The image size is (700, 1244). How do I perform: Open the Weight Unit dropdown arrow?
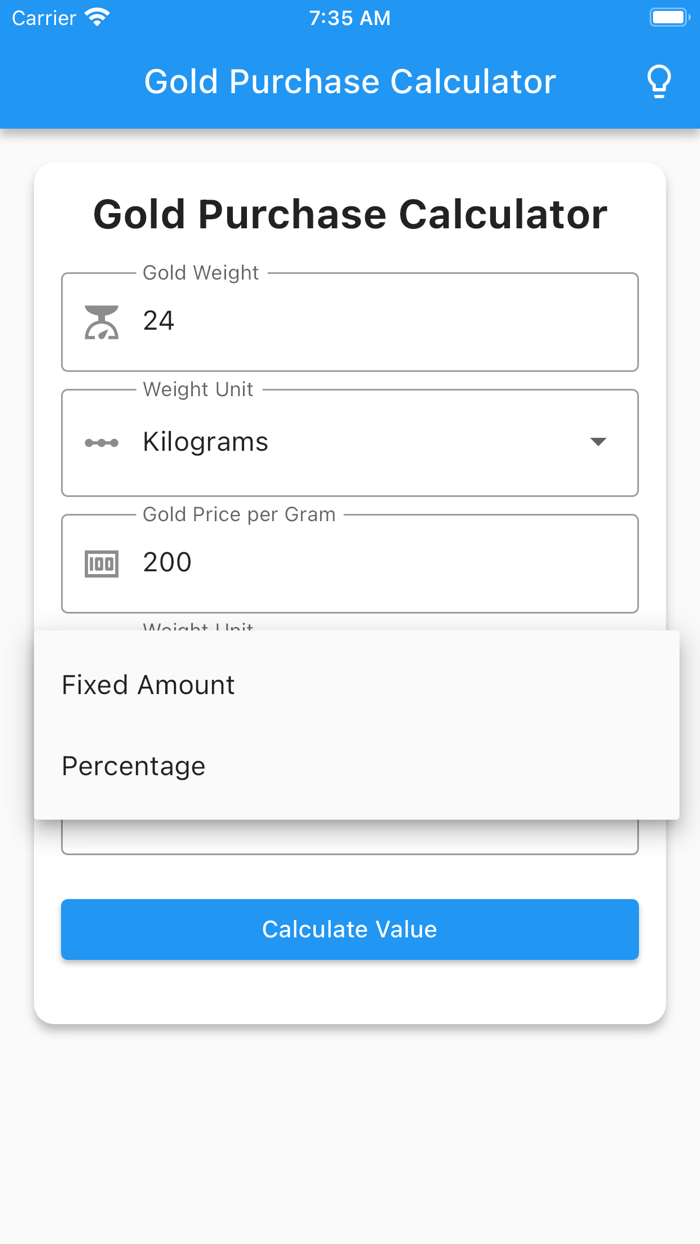(x=598, y=441)
